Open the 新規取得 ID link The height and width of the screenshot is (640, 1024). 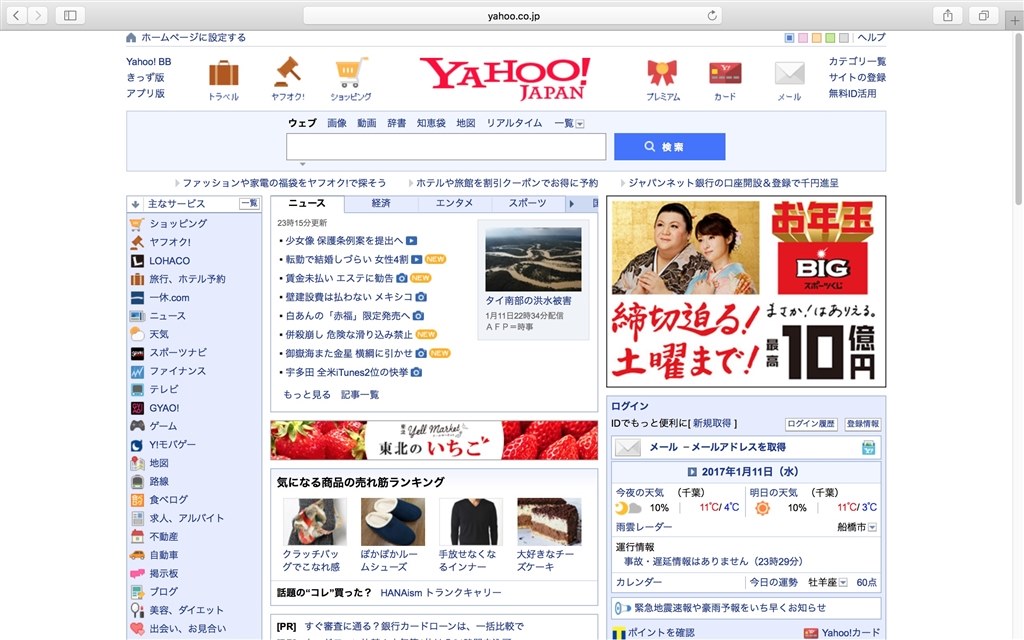click(712, 423)
